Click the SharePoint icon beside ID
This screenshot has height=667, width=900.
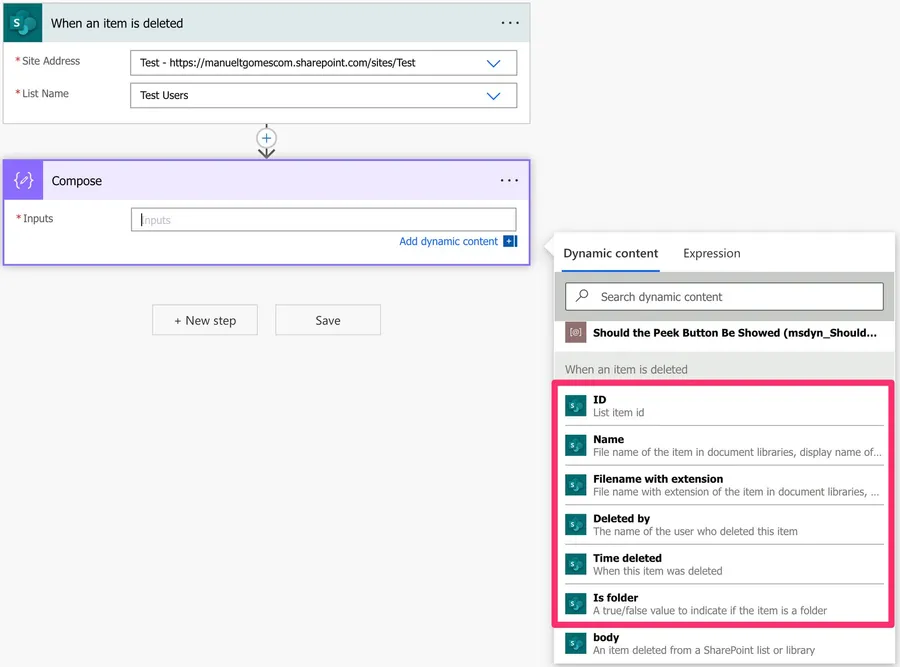pyautogui.click(x=575, y=405)
